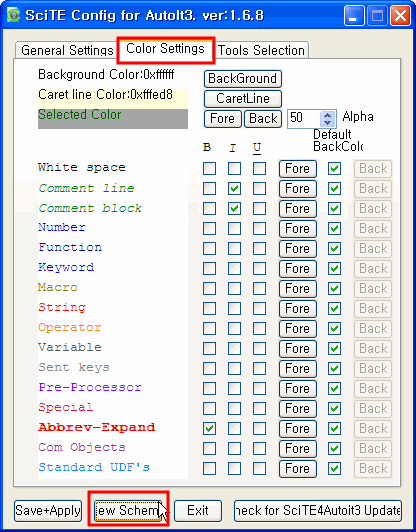Click the CaretLine color button
Viewport: 416px width, 532px height.
(x=243, y=98)
